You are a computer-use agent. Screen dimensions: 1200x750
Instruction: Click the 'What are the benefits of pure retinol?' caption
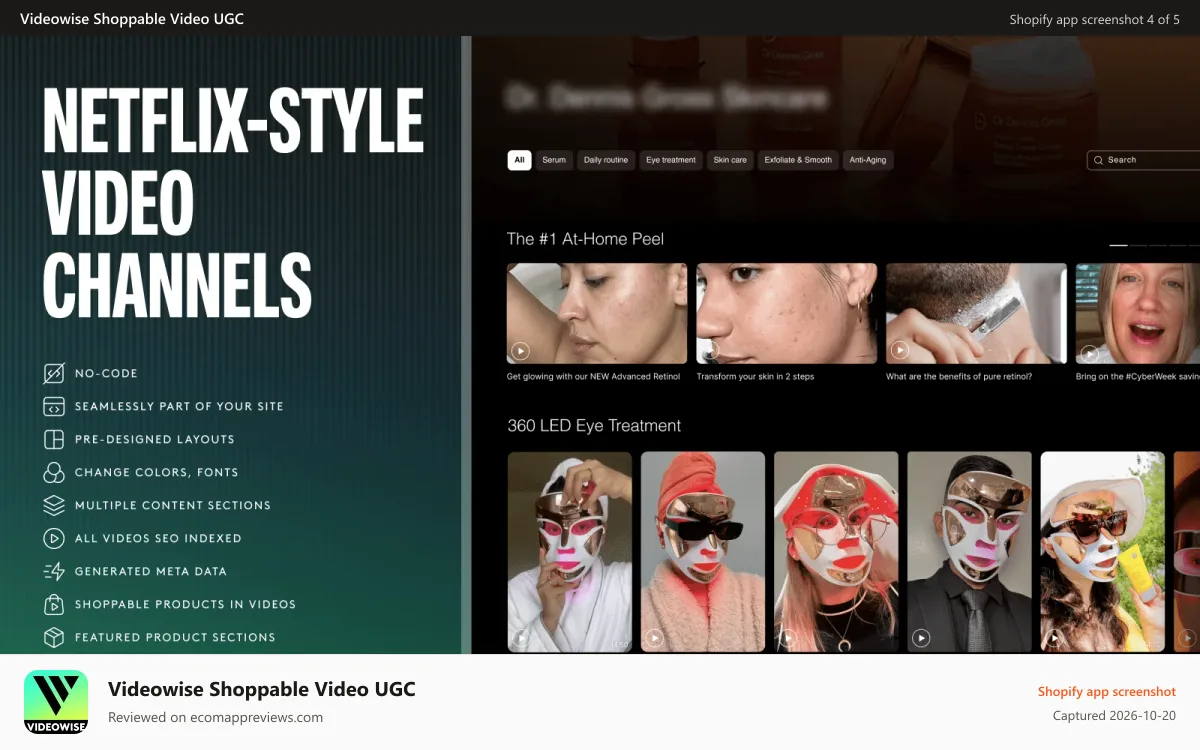point(959,377)
